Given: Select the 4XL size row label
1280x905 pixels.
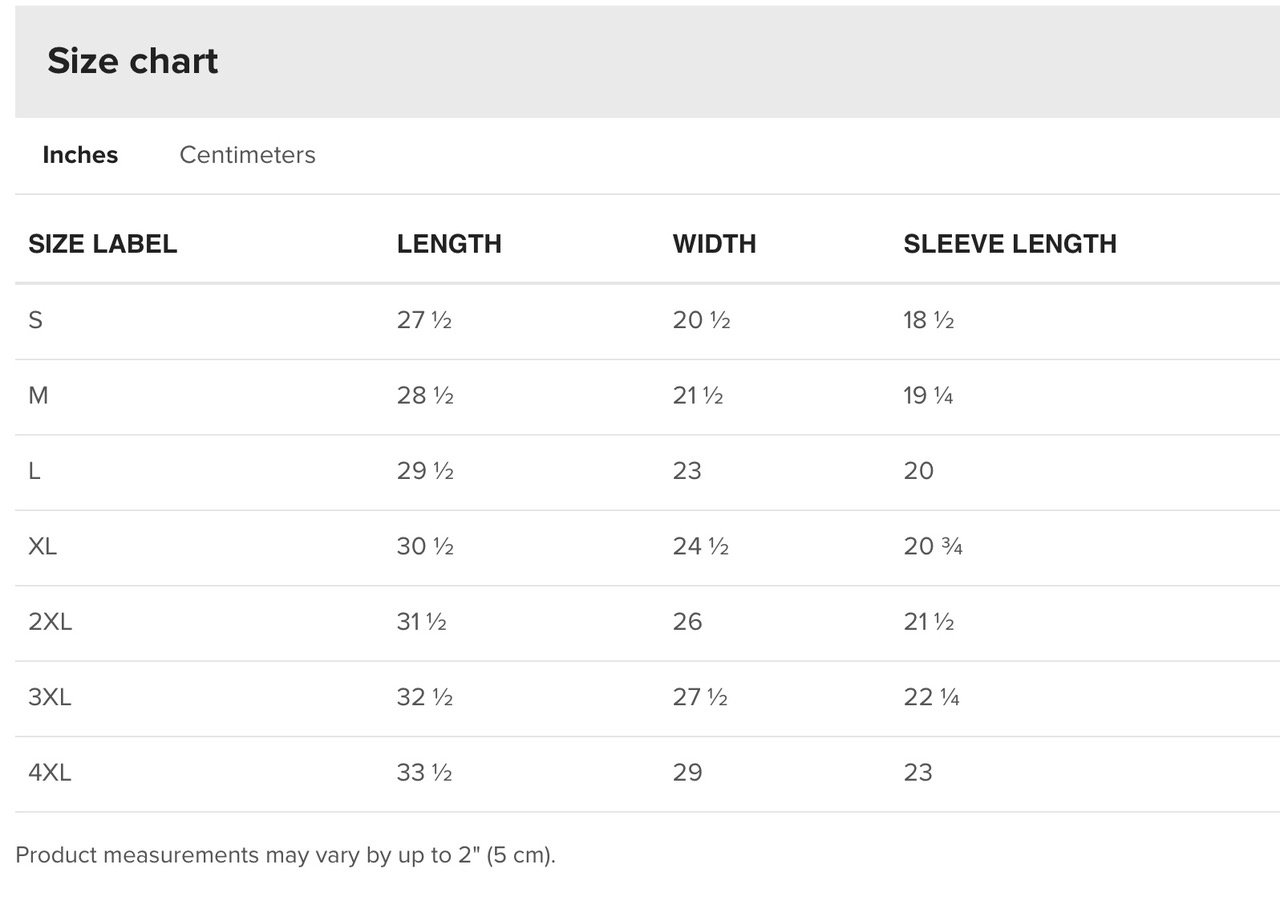Looking at the screenshot, I should 50,773.
